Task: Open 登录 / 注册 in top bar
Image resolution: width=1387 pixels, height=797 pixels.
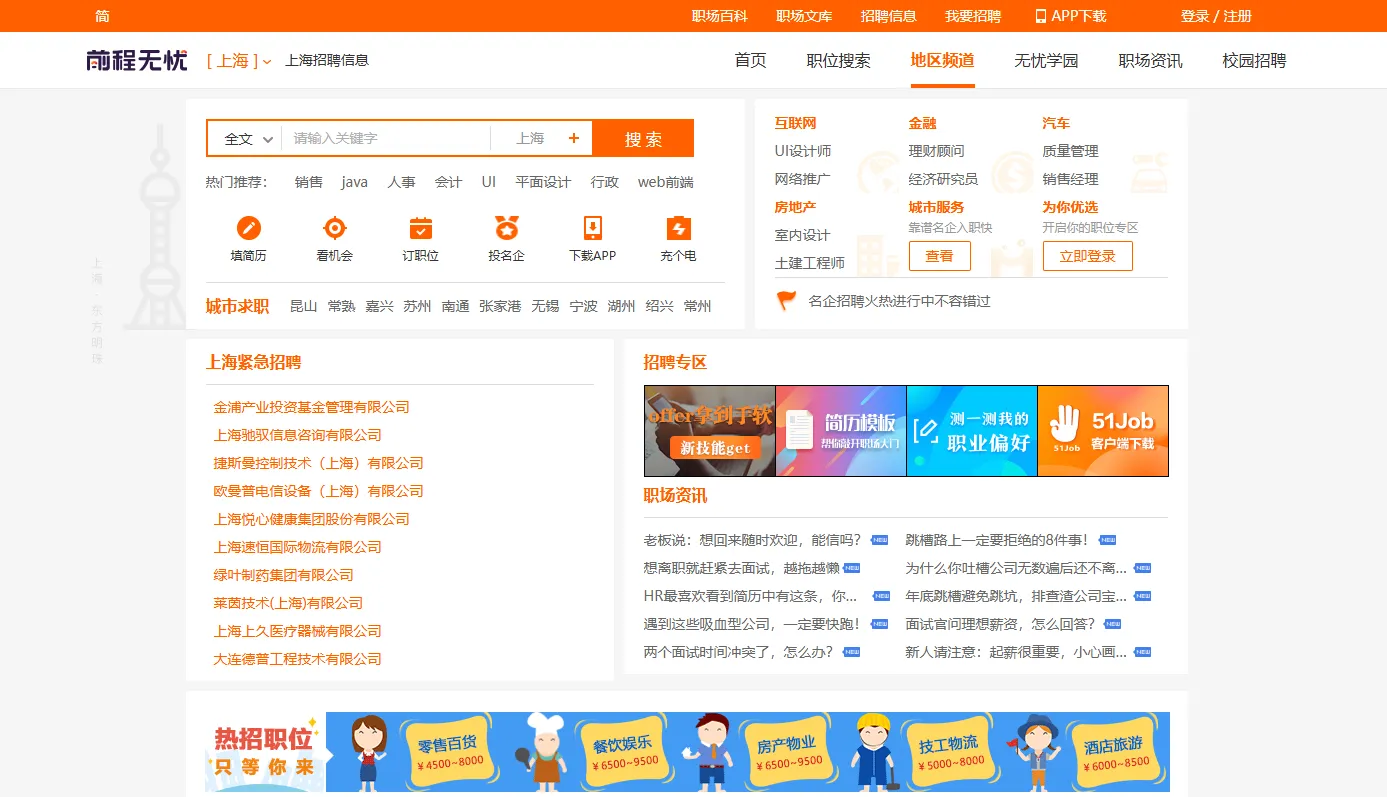Action: 1216,16
